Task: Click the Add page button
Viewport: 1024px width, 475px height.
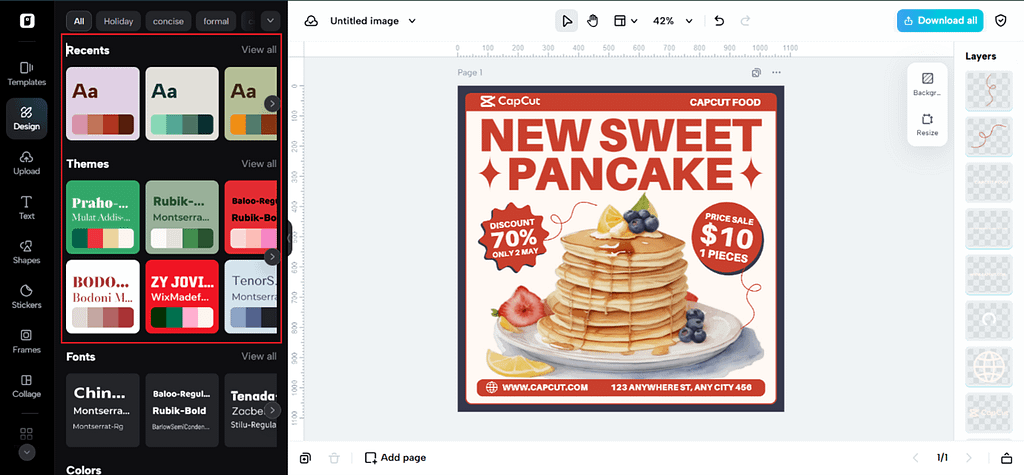Action: (395, 457)
